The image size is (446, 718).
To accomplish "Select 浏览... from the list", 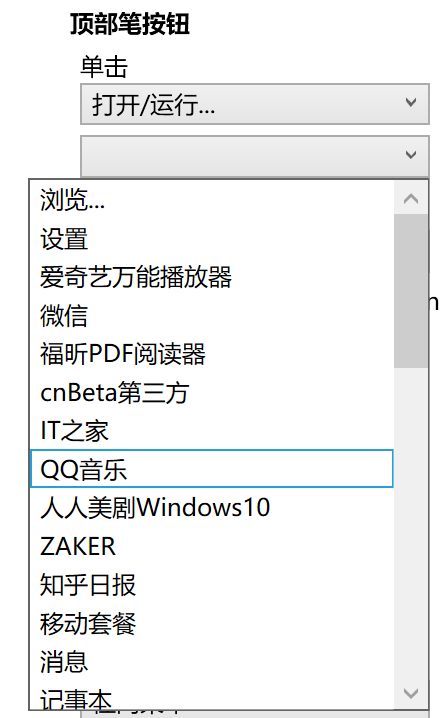I will [212, 200].
